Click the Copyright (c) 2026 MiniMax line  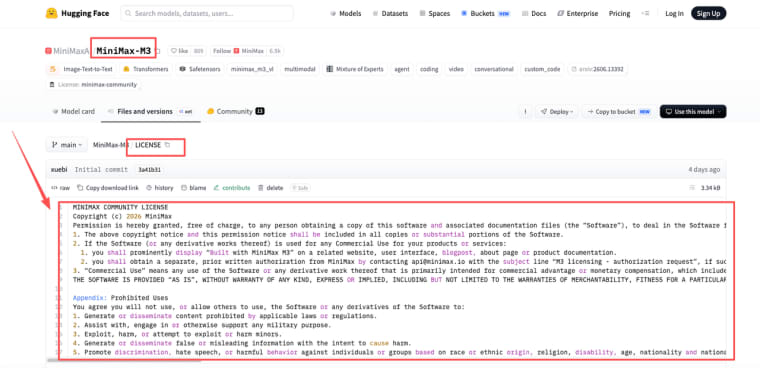[122, 216]
